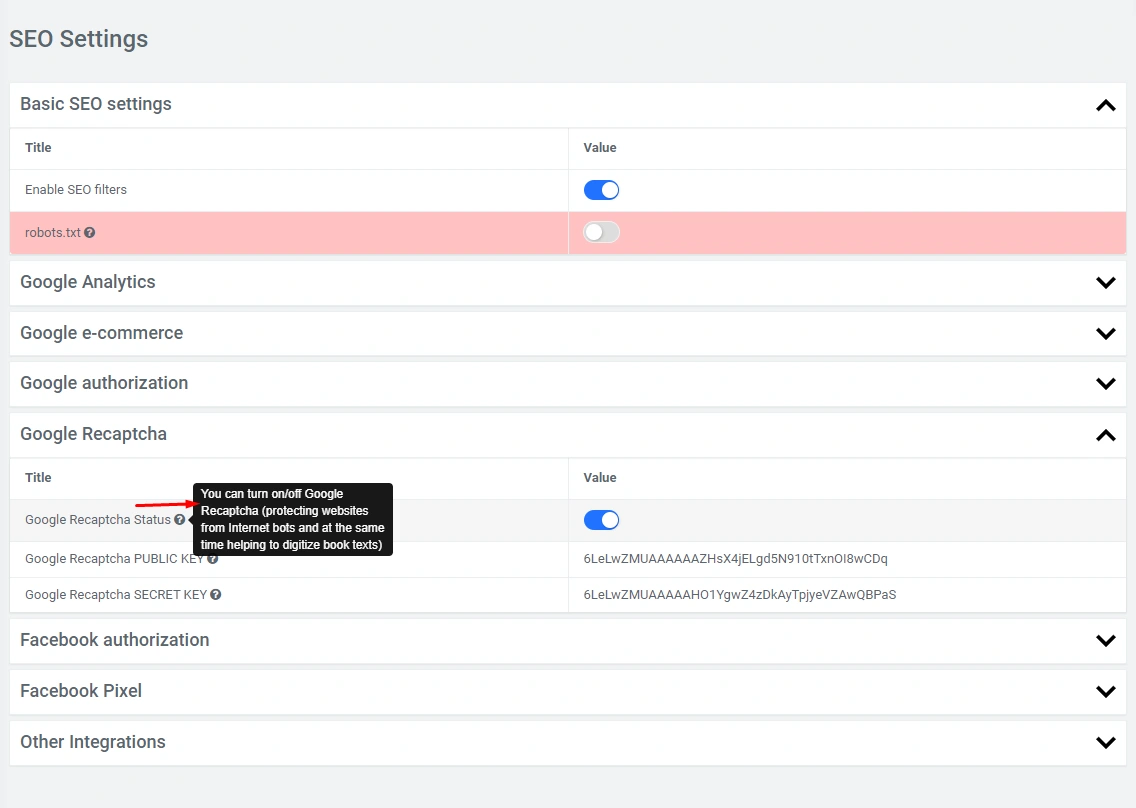1136x808 pixels.
Task: Click the Recaptcha SECRET KEY value
Action: pyautogui.click(x=739, y=595)
